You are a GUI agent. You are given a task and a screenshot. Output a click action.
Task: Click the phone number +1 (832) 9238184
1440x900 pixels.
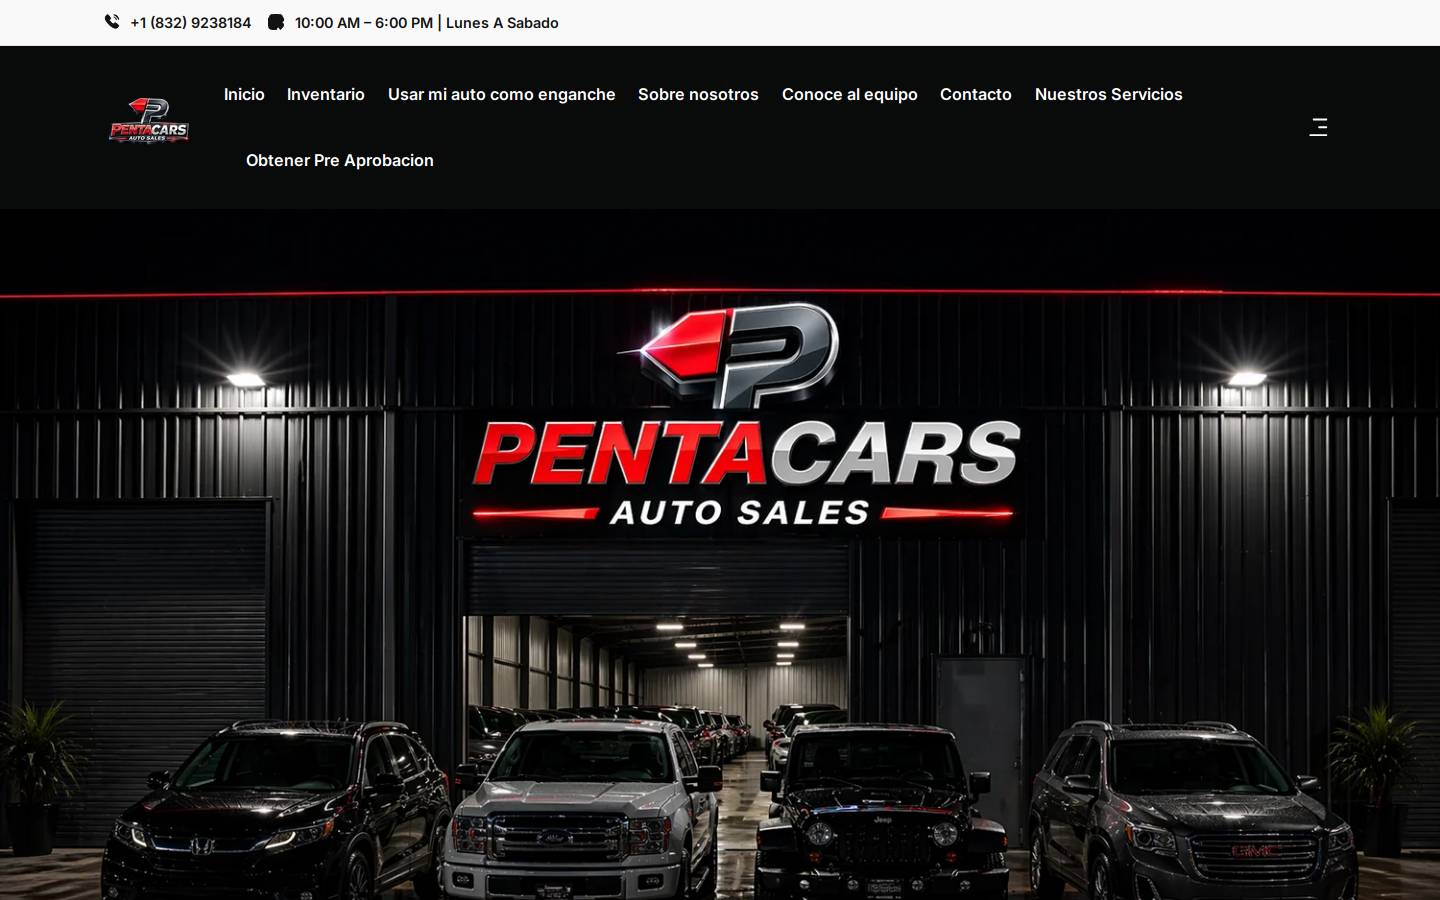191,23
